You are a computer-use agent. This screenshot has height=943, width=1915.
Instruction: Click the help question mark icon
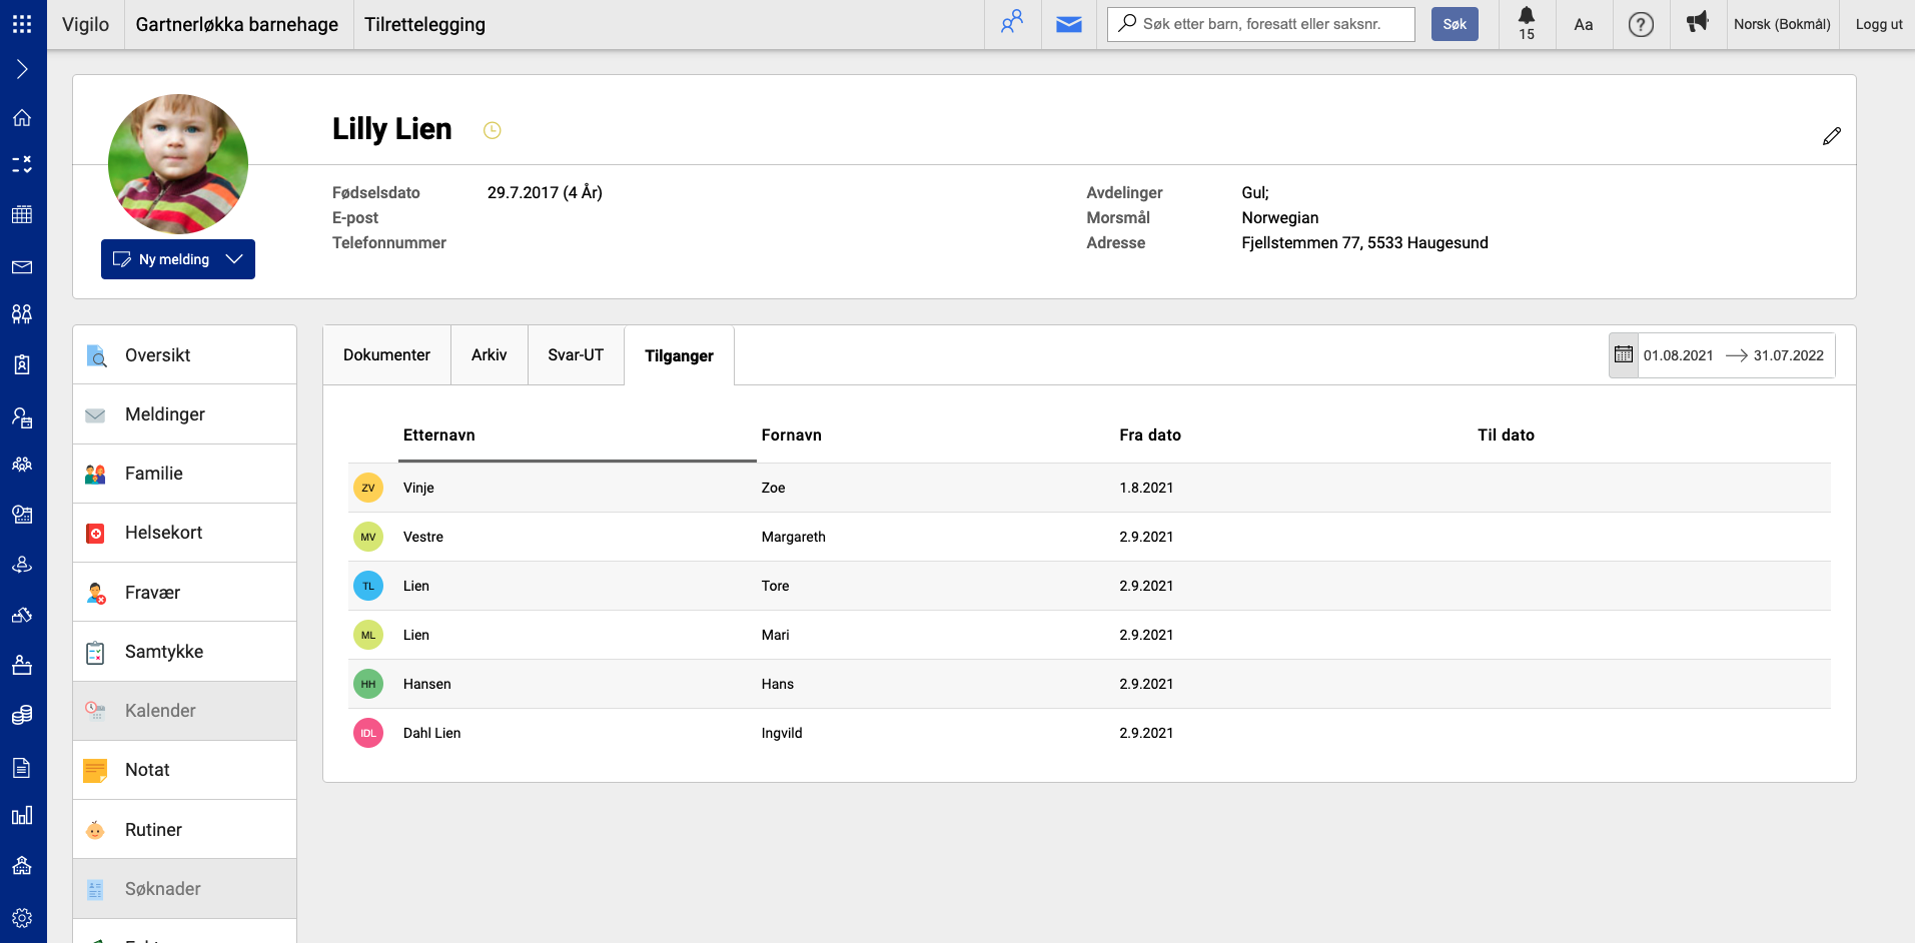pos(1640,24)
